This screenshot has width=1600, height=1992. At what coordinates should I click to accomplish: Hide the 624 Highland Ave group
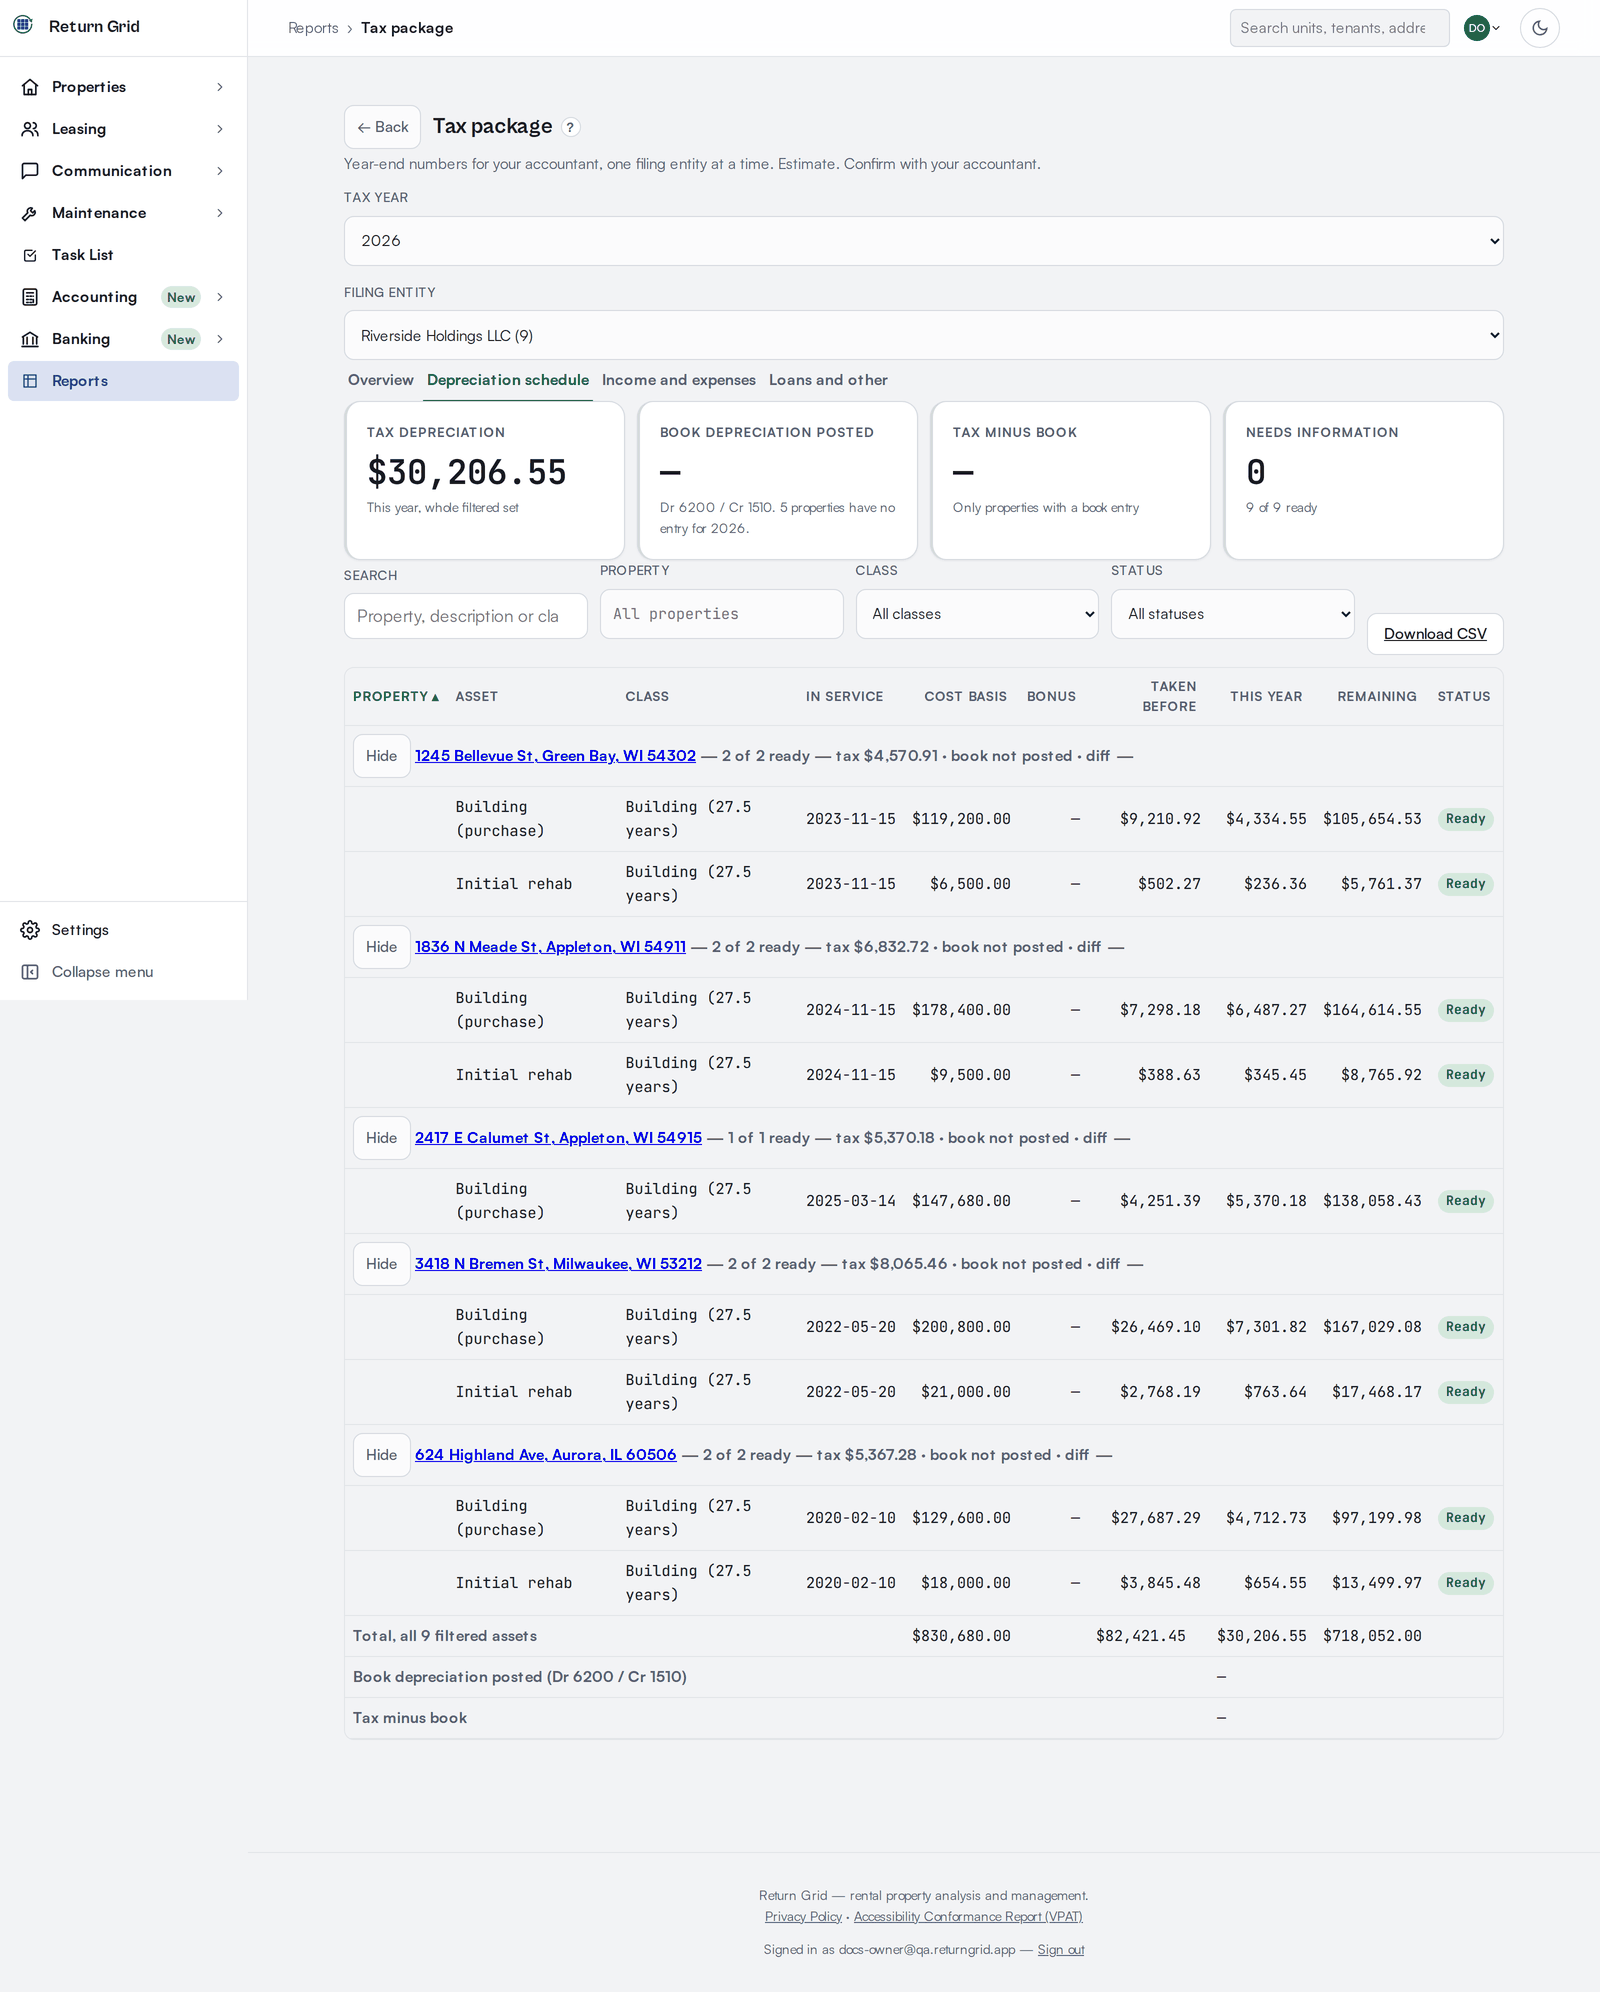coord(381,1455)
